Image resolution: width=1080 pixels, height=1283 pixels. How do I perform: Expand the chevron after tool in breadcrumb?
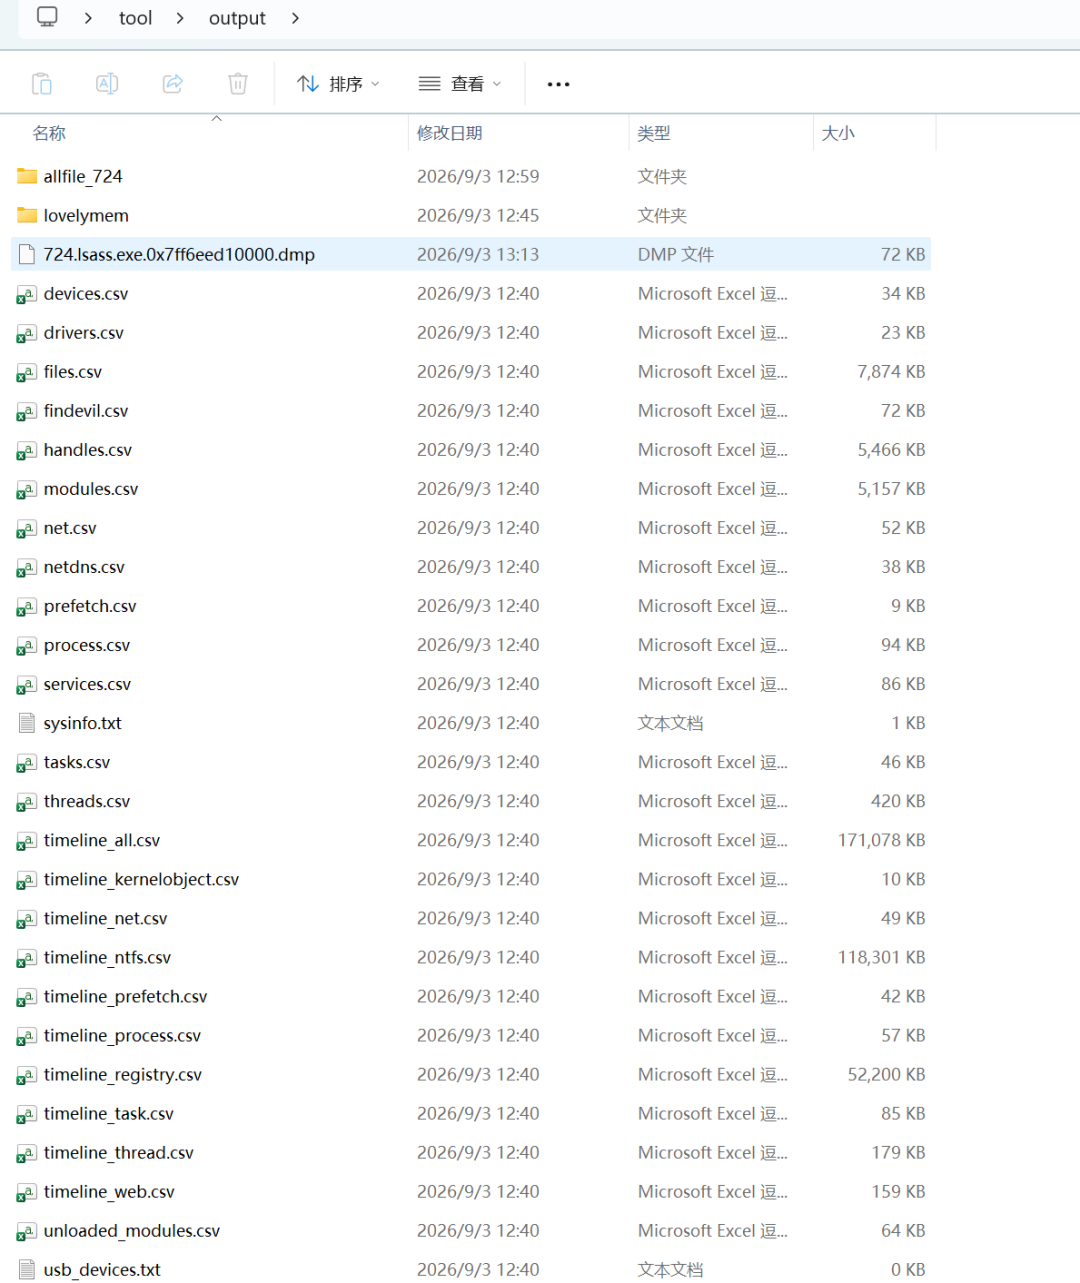pos(180,18)
